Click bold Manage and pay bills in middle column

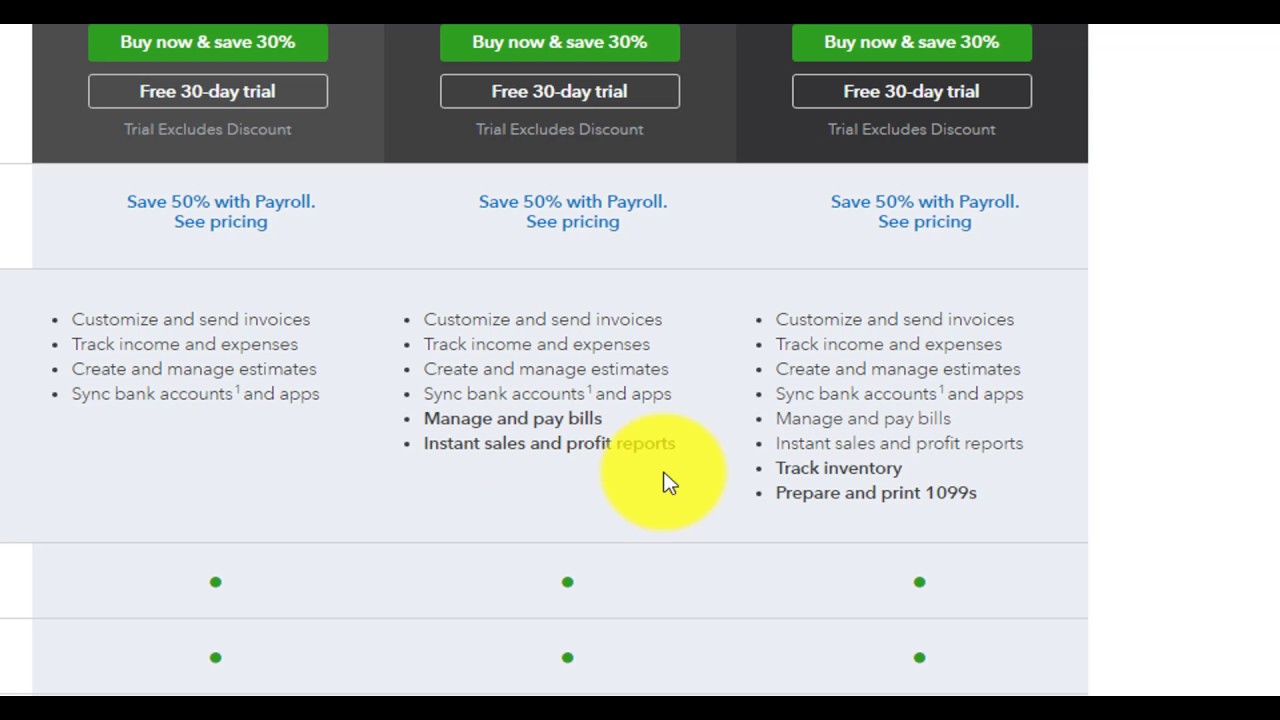click(512, 419)
